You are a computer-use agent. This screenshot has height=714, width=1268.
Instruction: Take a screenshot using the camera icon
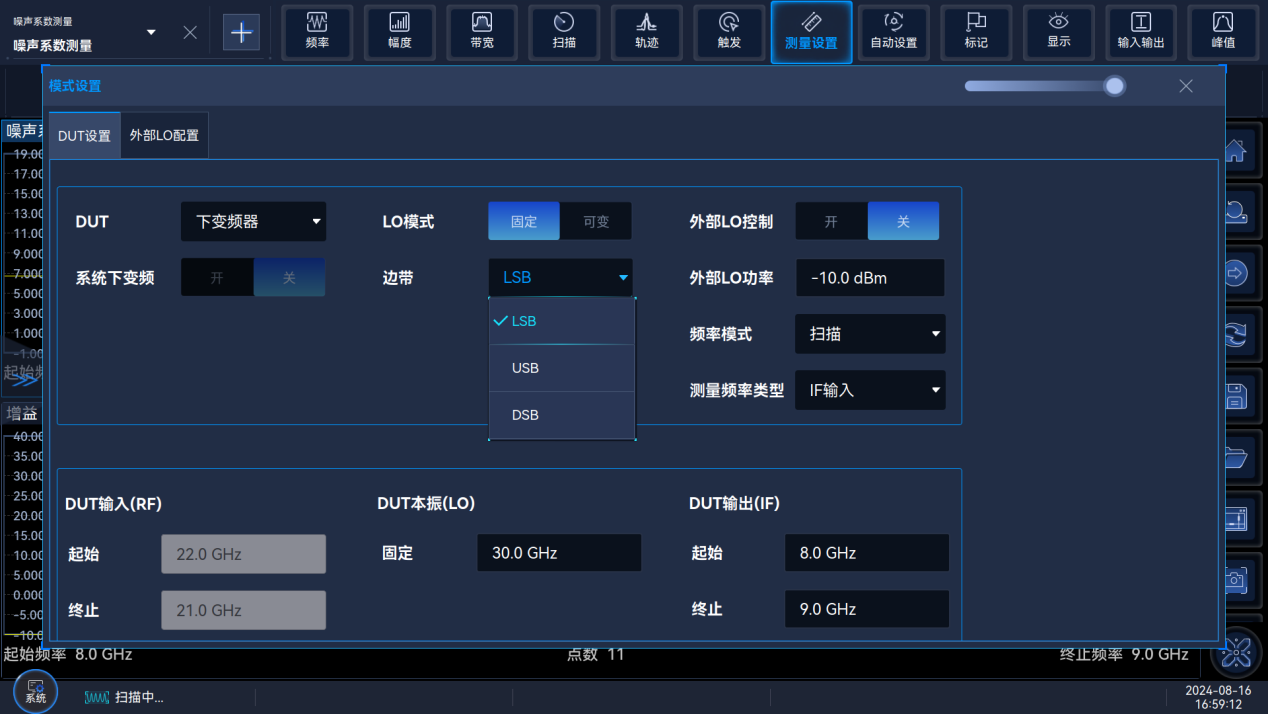click(1236, 579)
